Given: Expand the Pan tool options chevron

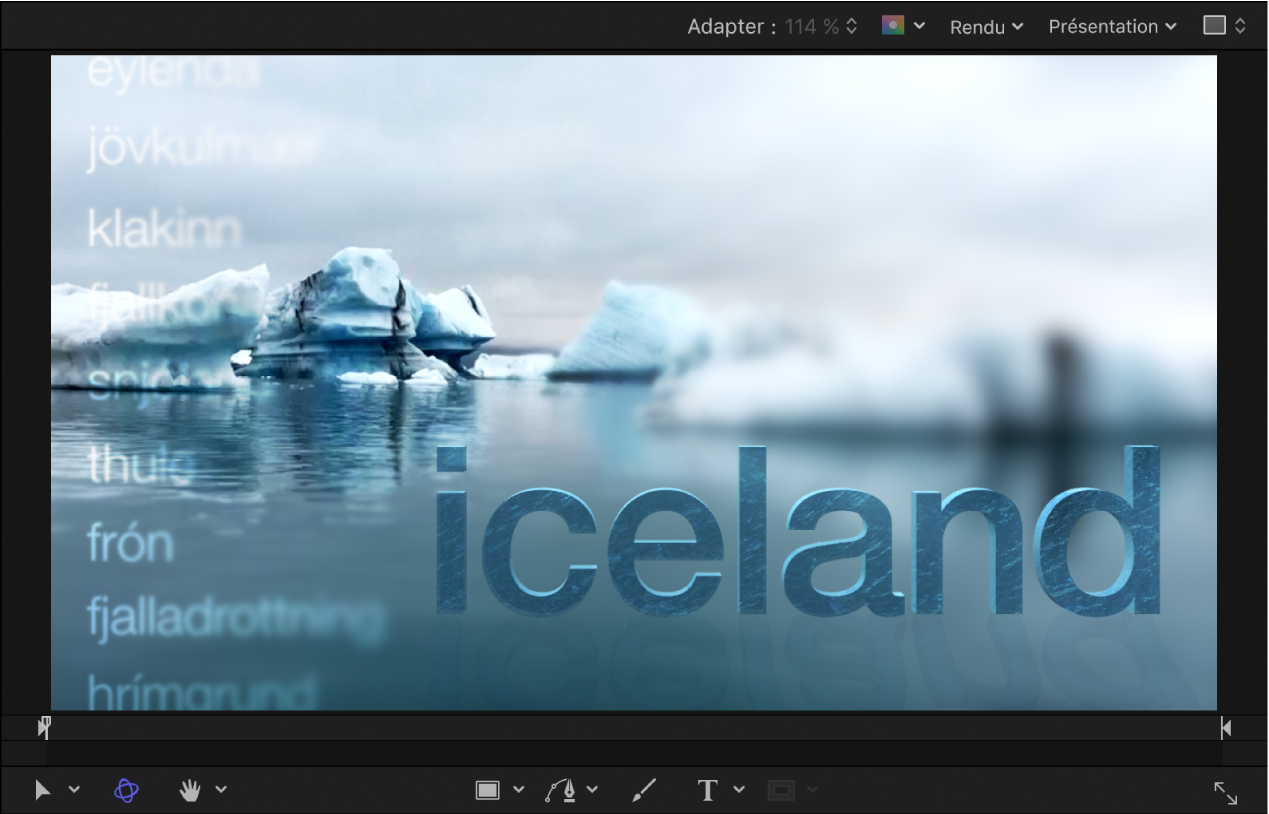Looking at the screenshot, I should pyautogui.click(x=221, y=790).
